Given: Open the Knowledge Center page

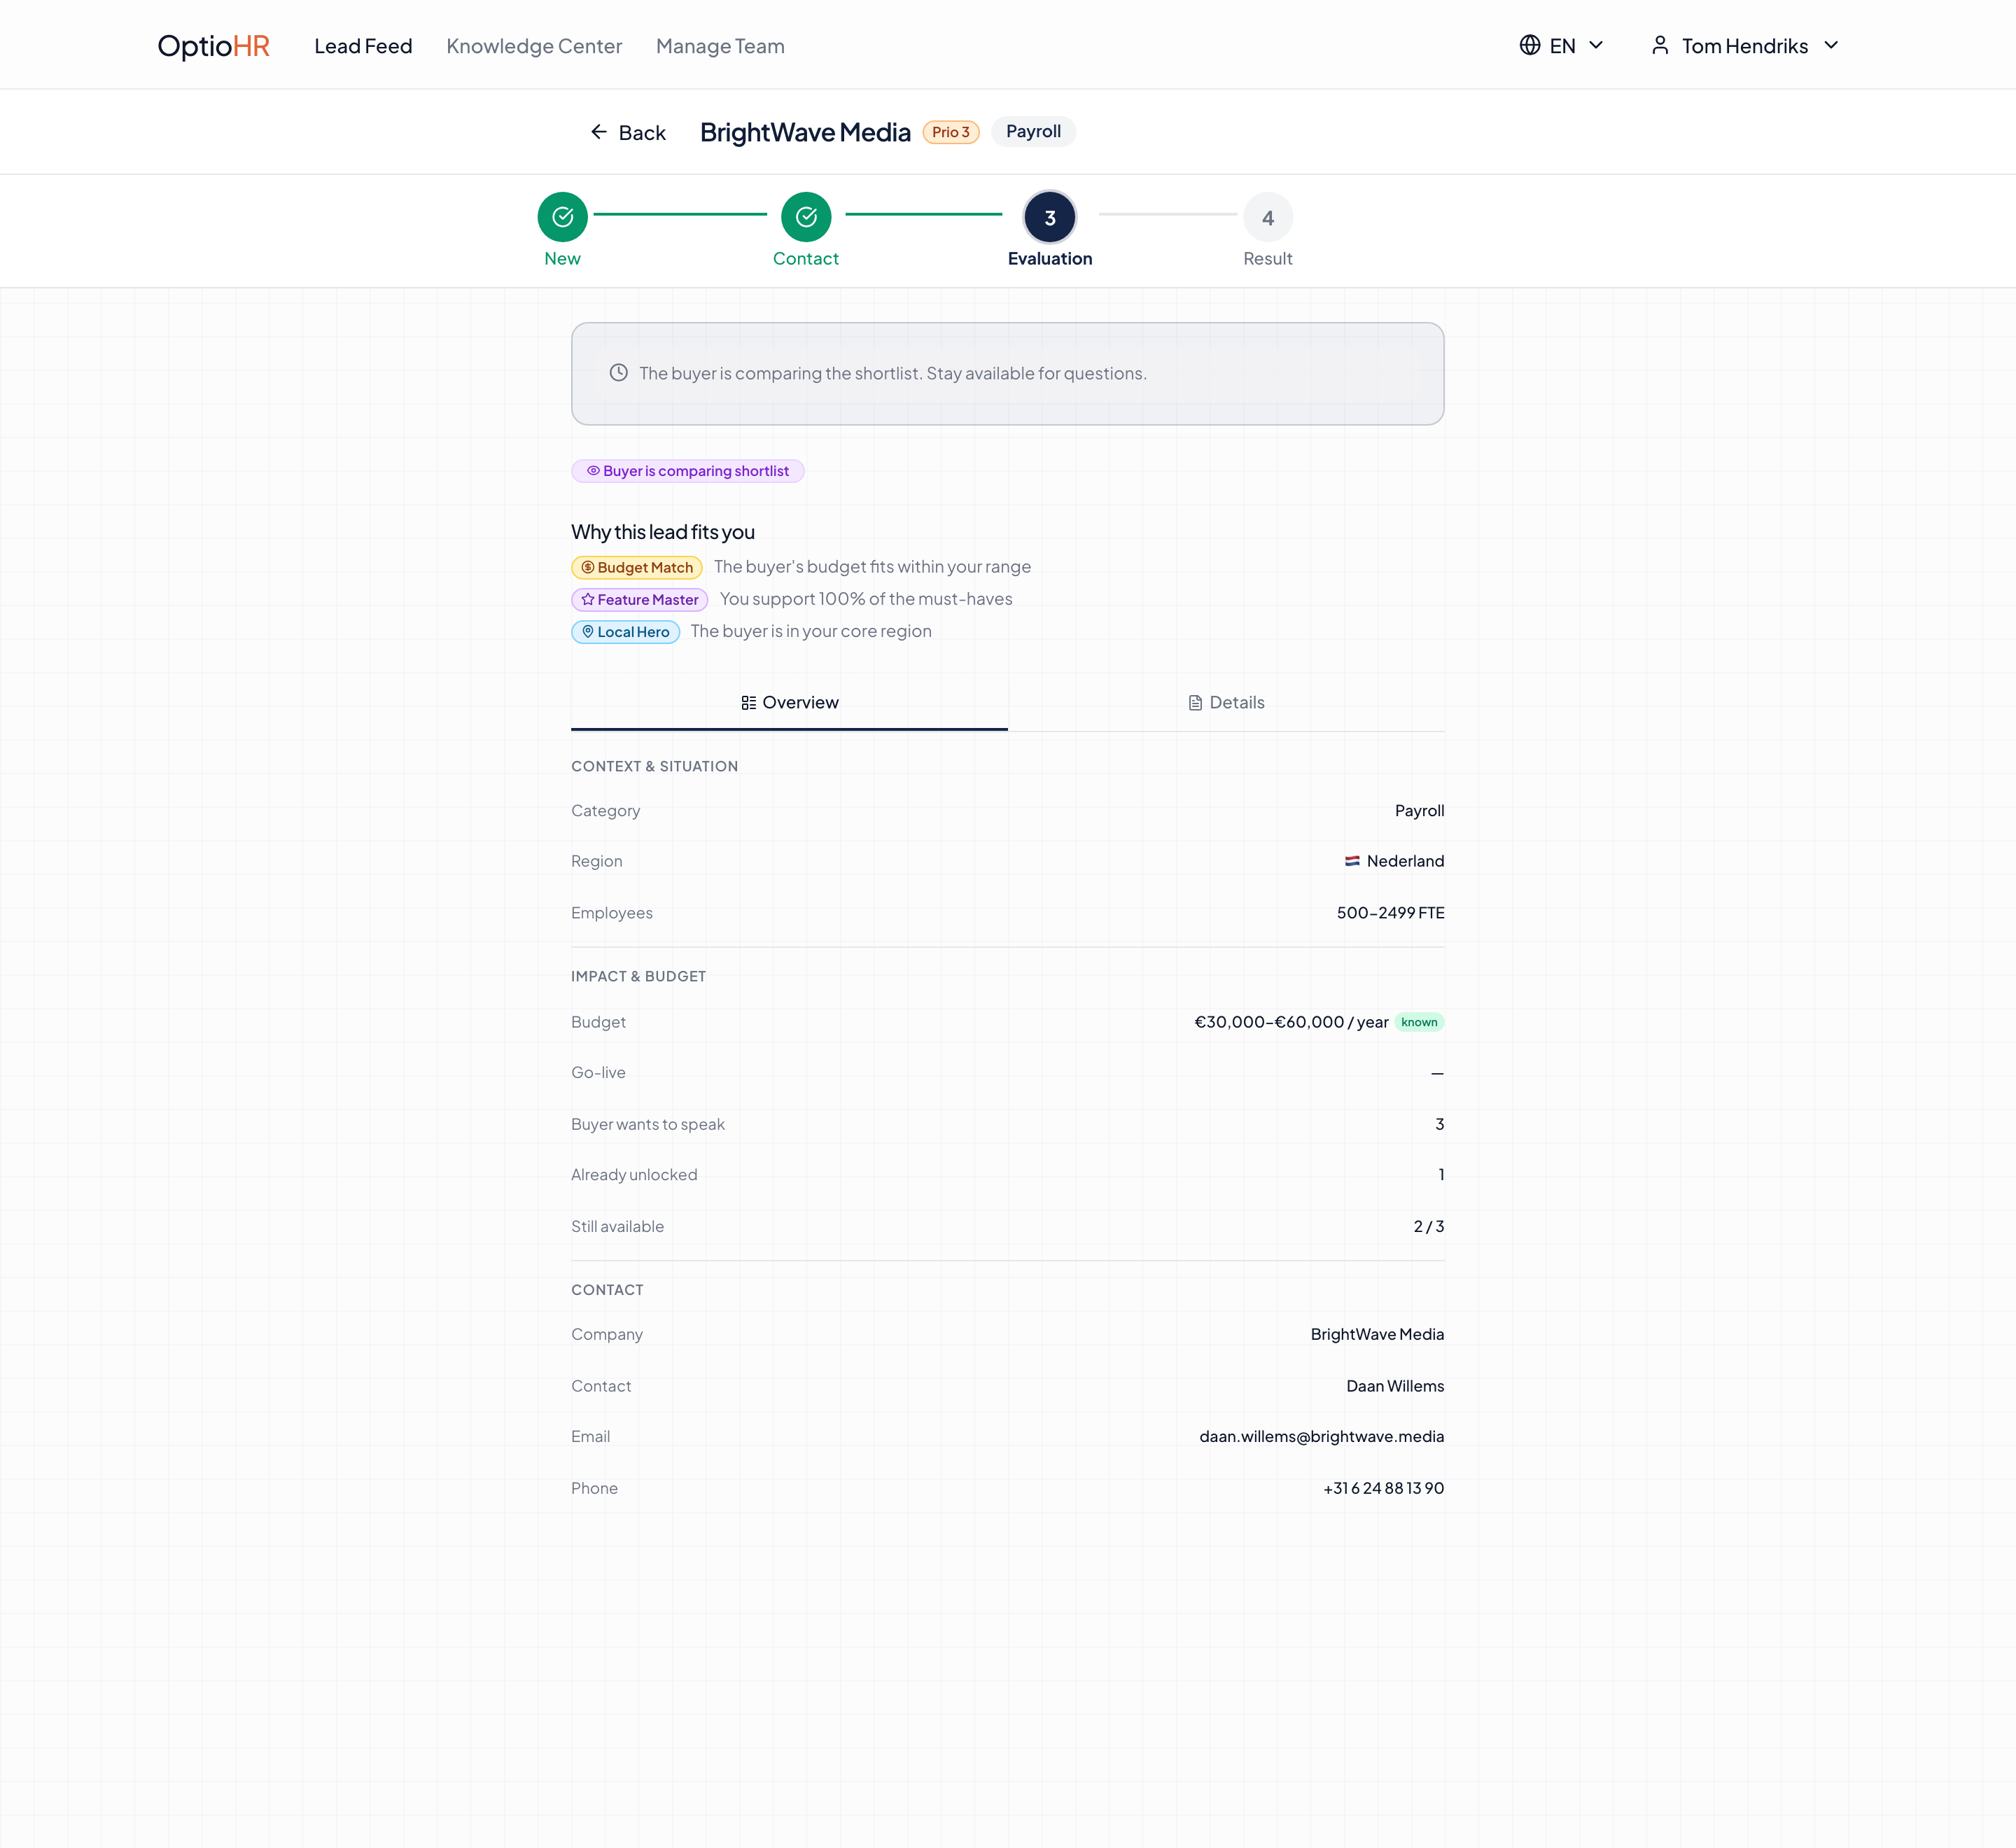Looking at the screenshot, I should coord(534,46).
